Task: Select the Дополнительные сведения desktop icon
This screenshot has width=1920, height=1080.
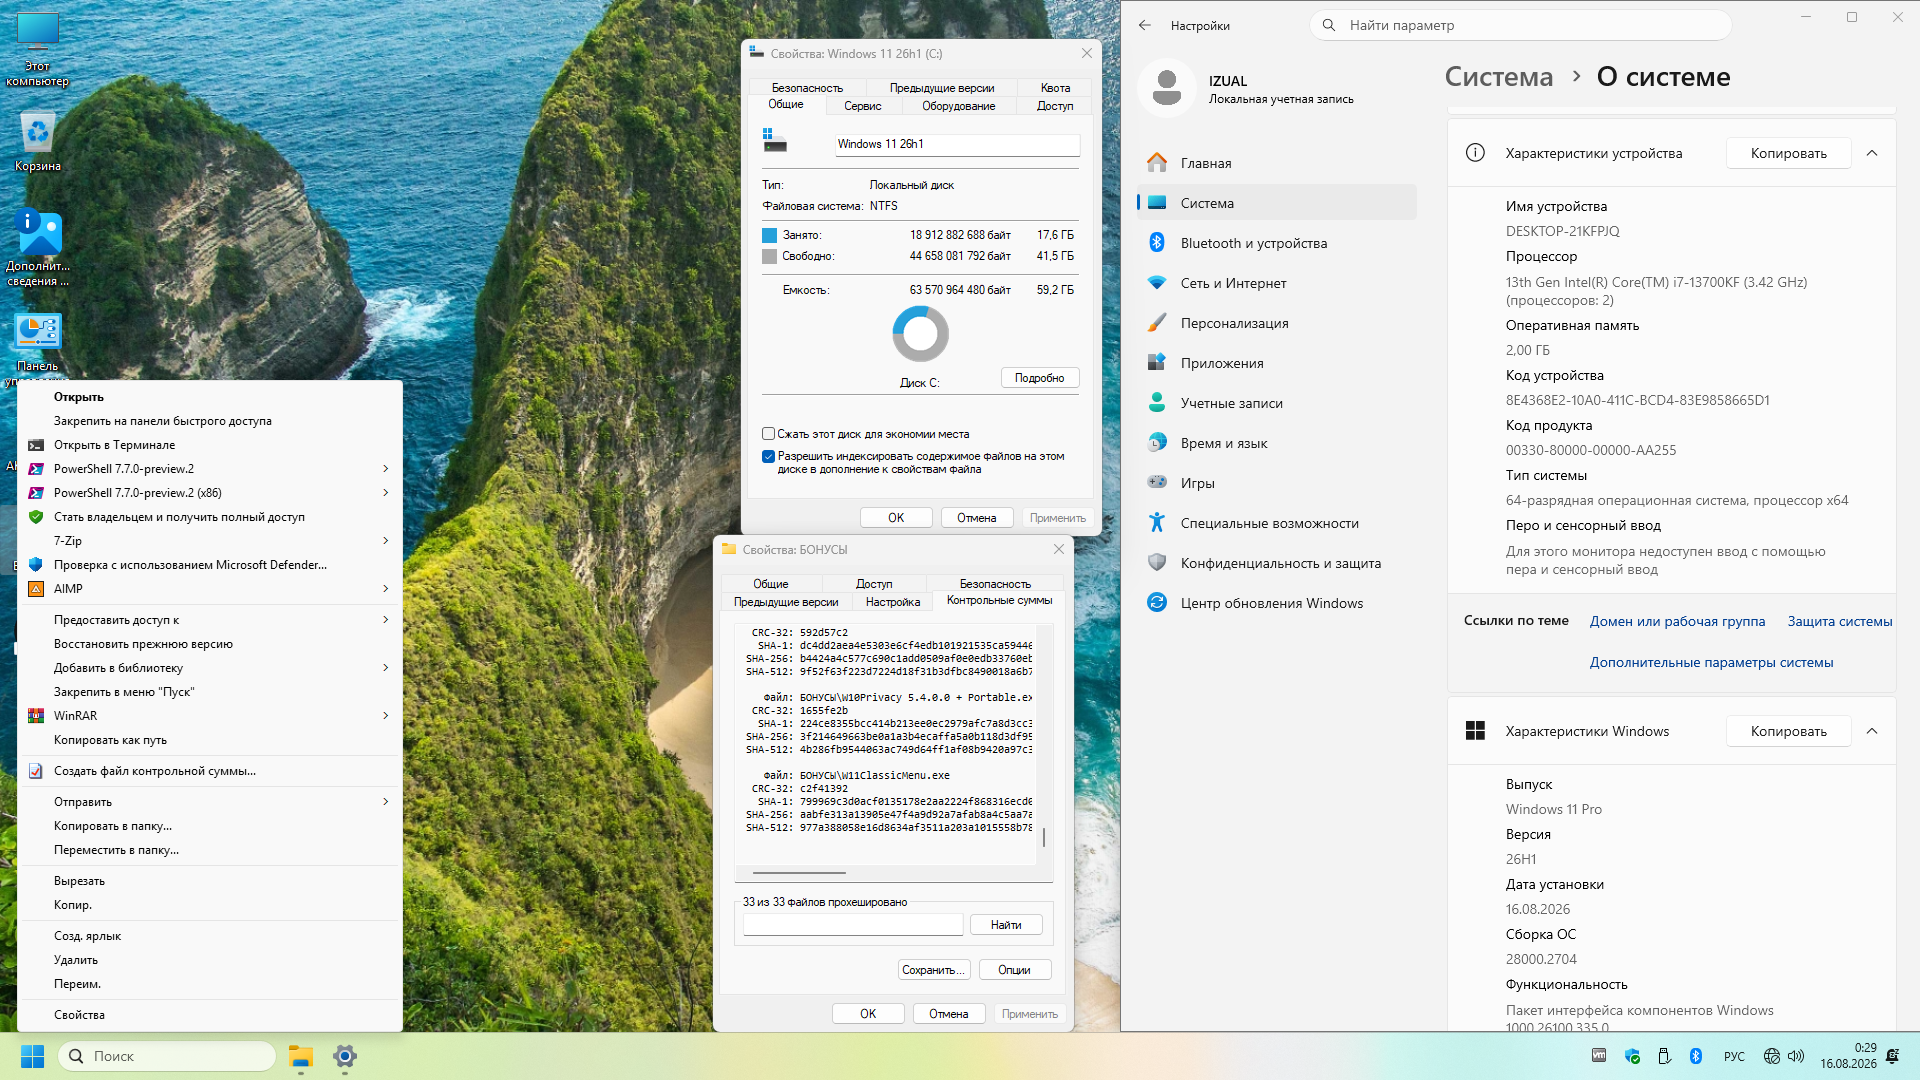Action: coord(38,248)
